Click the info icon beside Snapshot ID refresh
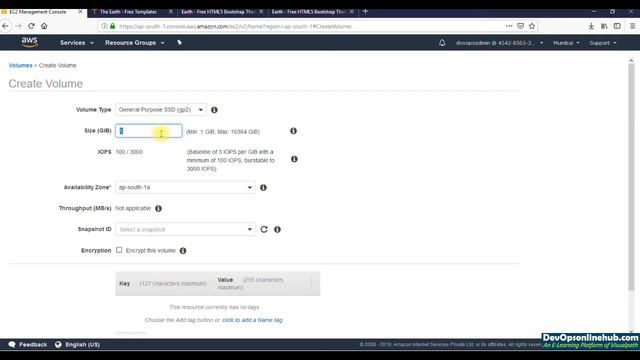640x360 pixels. pyautogui.click(x=278, y=229)
